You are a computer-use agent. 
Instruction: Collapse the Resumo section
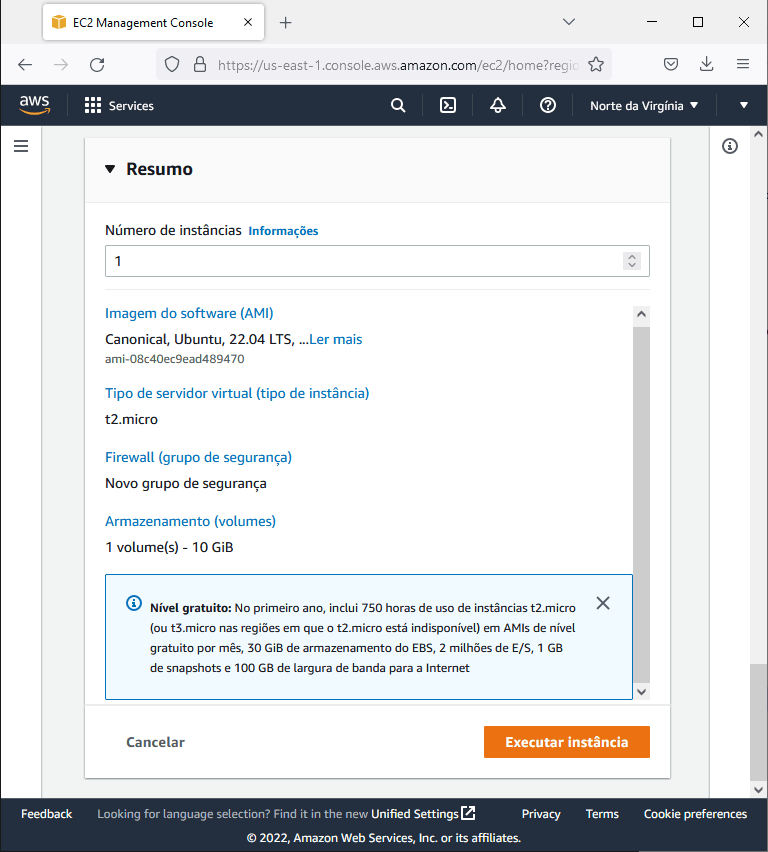tap(110, 169)
